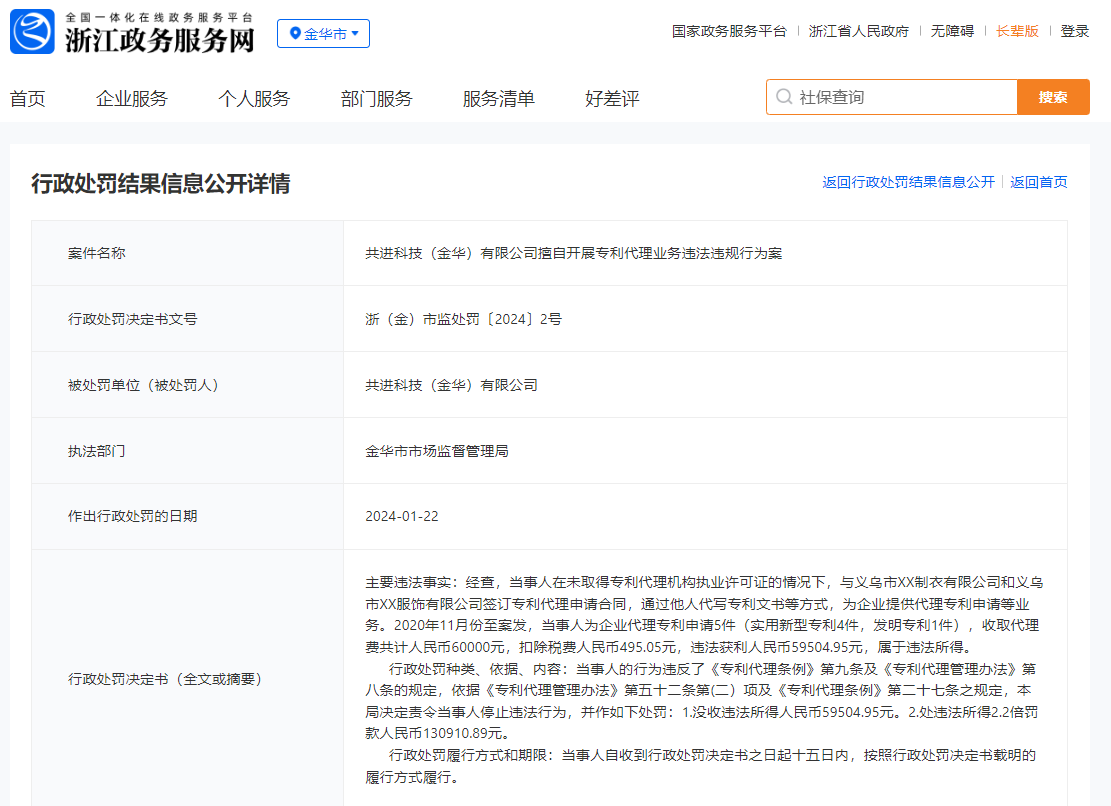Visit 国家政务服务平台 link
1111x806 pixels.
(x=729, y=31)
